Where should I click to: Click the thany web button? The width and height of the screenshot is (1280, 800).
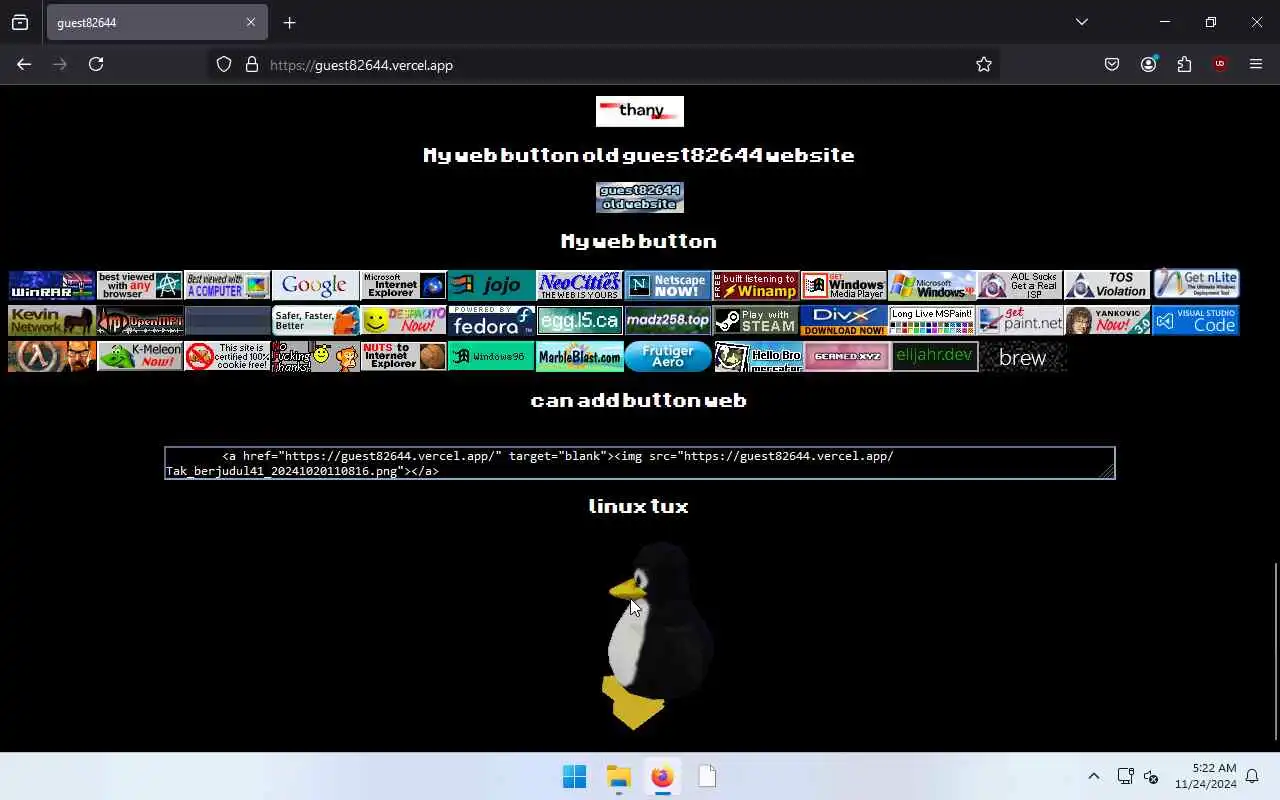click(640, 111)
